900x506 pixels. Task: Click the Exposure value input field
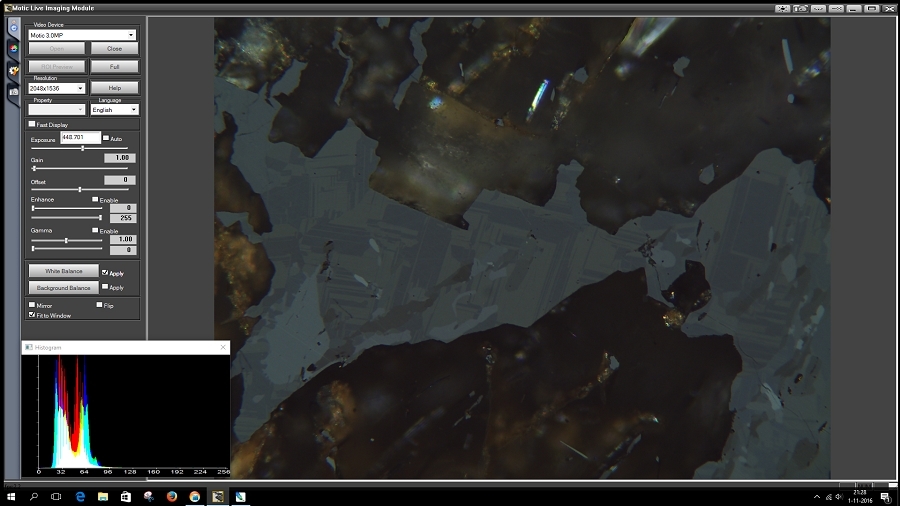[x=80, y=137]
